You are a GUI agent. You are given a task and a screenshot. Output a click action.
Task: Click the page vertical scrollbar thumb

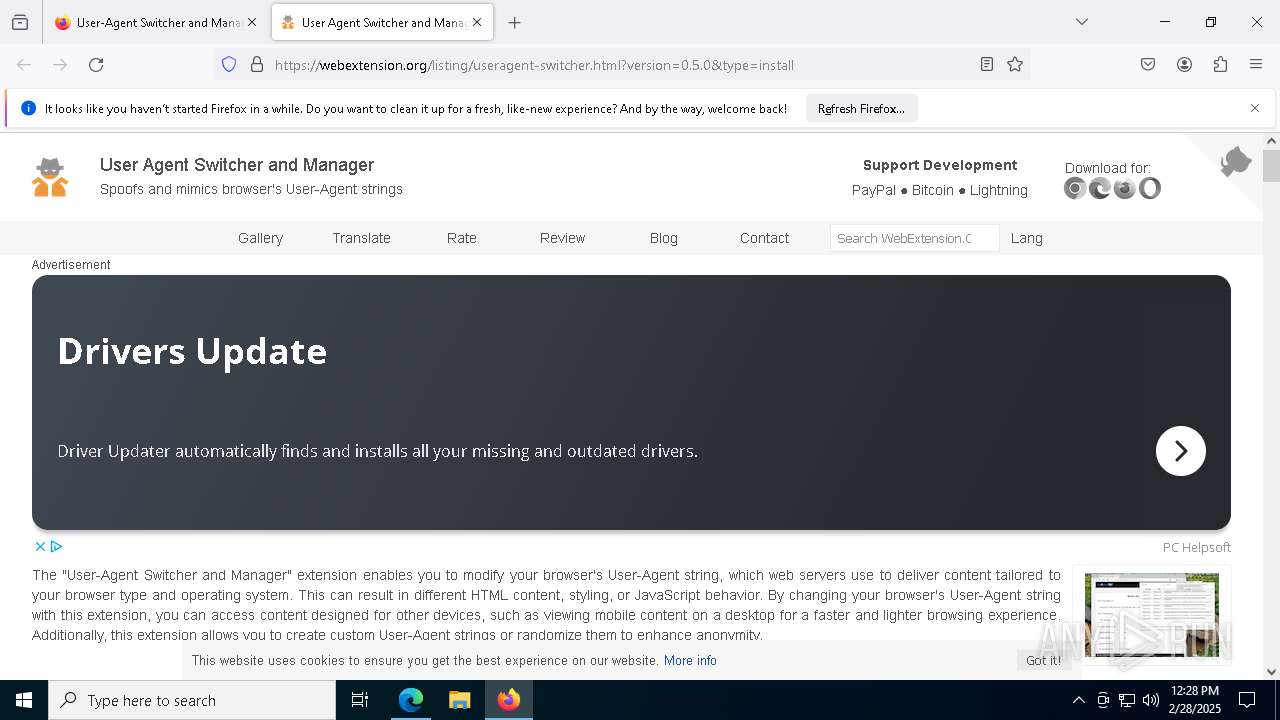tap(1271, 166)
